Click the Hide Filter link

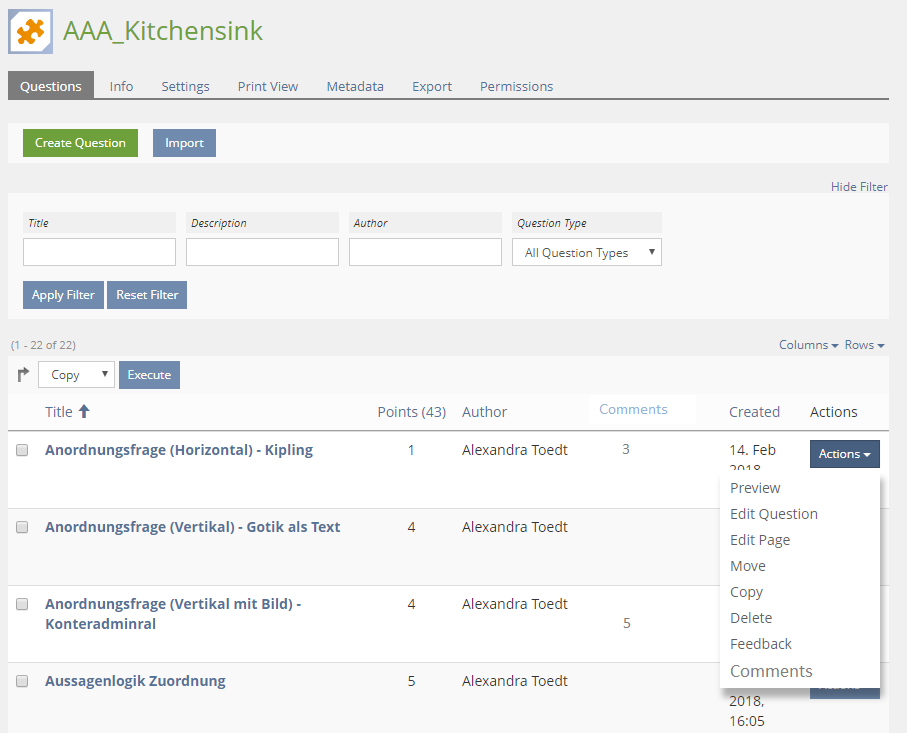point(858,187)
